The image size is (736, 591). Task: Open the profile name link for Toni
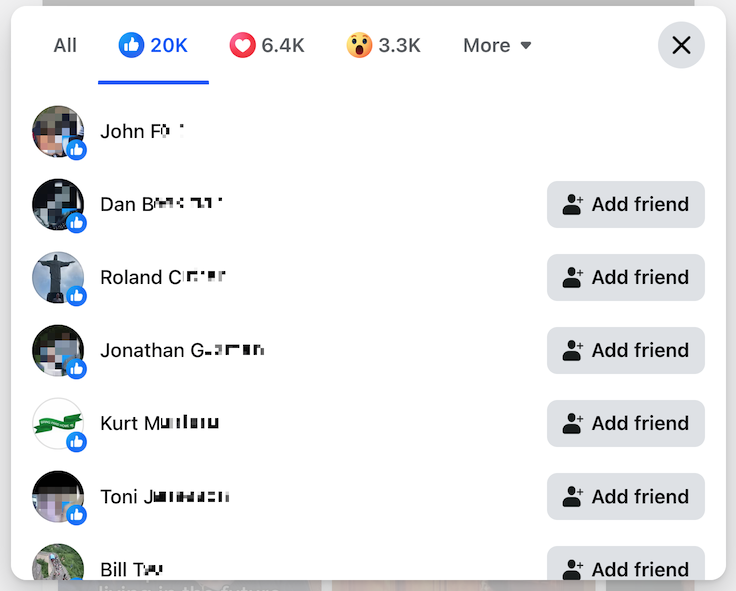165,497
